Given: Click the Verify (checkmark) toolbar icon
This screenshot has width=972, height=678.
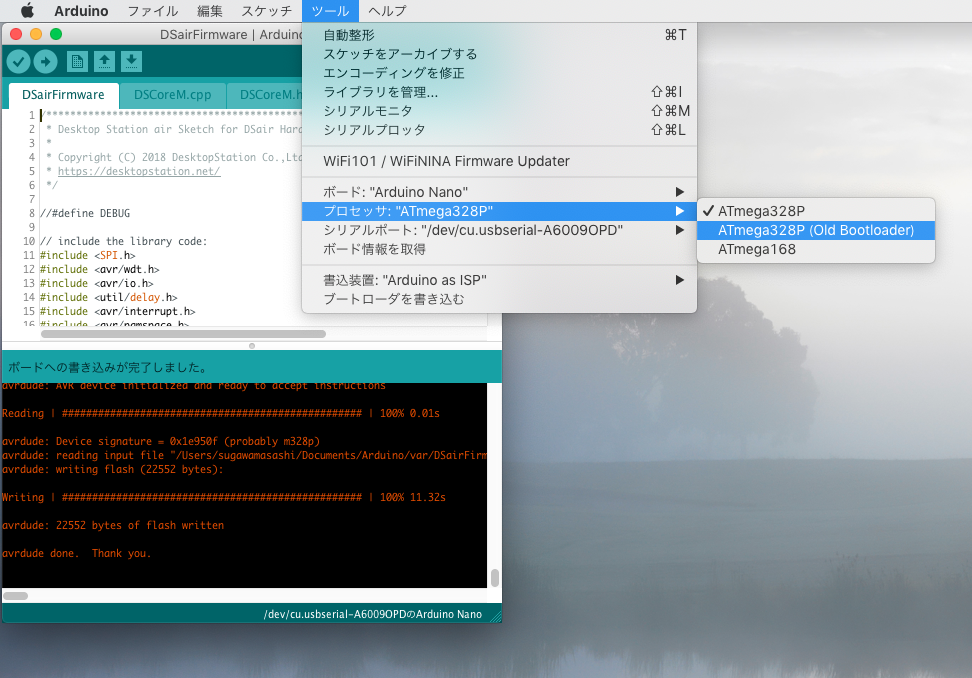Looking at the screenshot, I should click(x=19, y=61).
